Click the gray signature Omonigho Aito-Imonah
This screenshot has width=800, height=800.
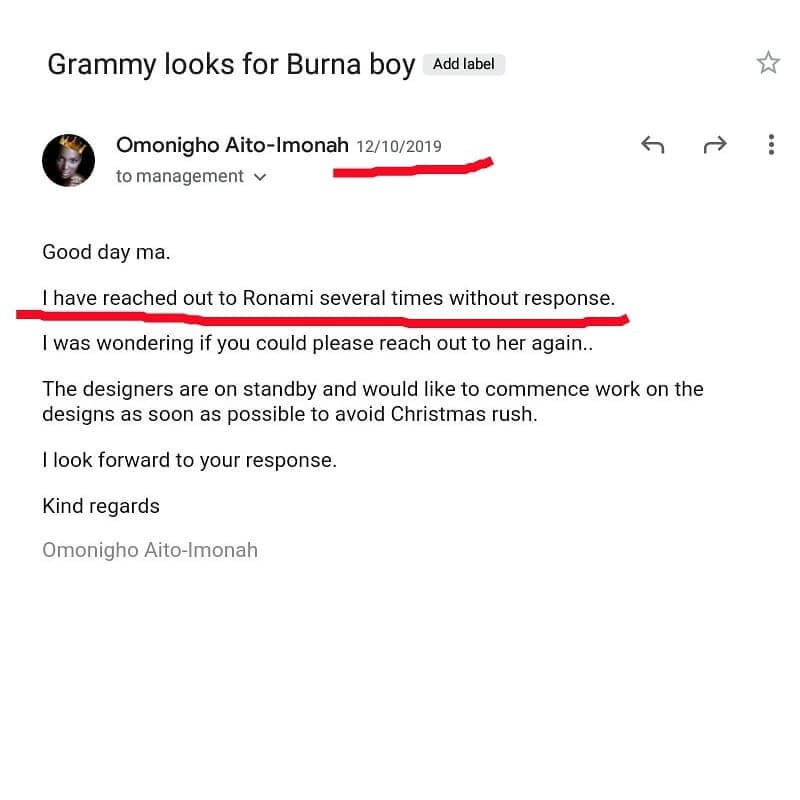[150, 550]
